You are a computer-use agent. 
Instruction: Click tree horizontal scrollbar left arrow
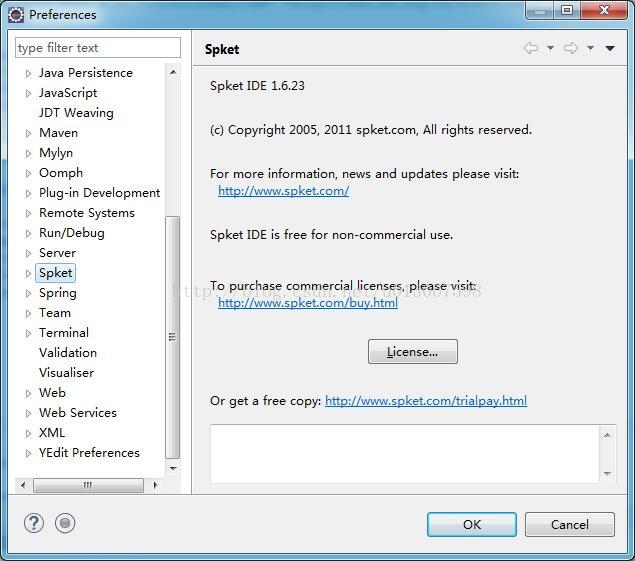23,485
